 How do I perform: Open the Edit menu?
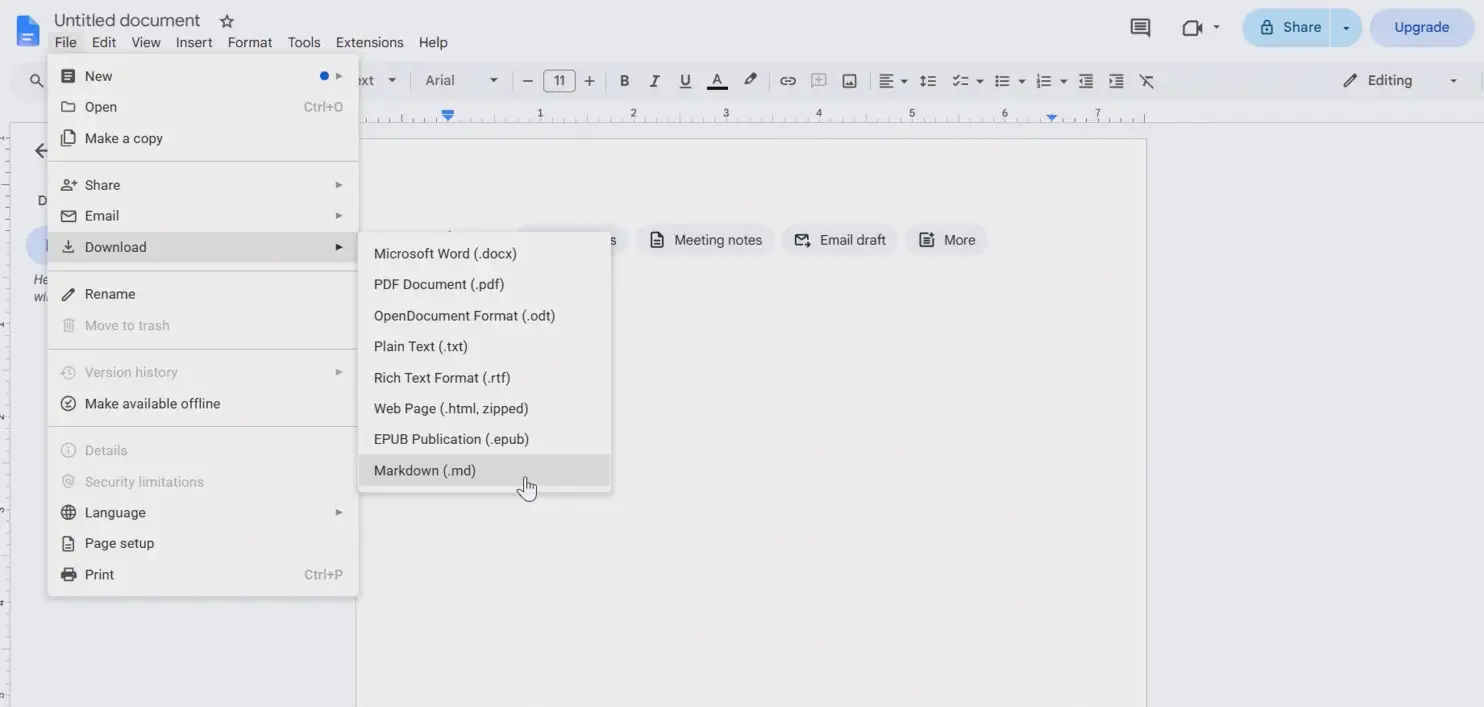pyautogui.click(x=104, y=42)
